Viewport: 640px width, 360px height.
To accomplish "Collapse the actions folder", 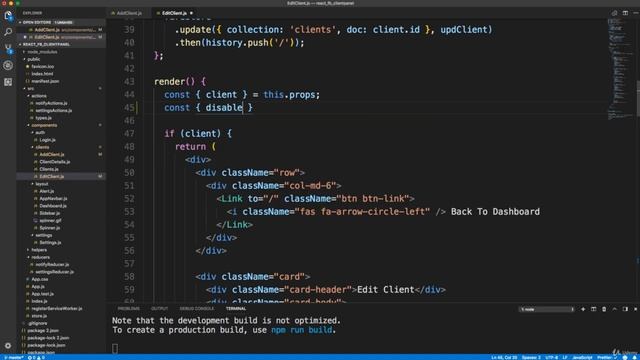I will [39, 96].
